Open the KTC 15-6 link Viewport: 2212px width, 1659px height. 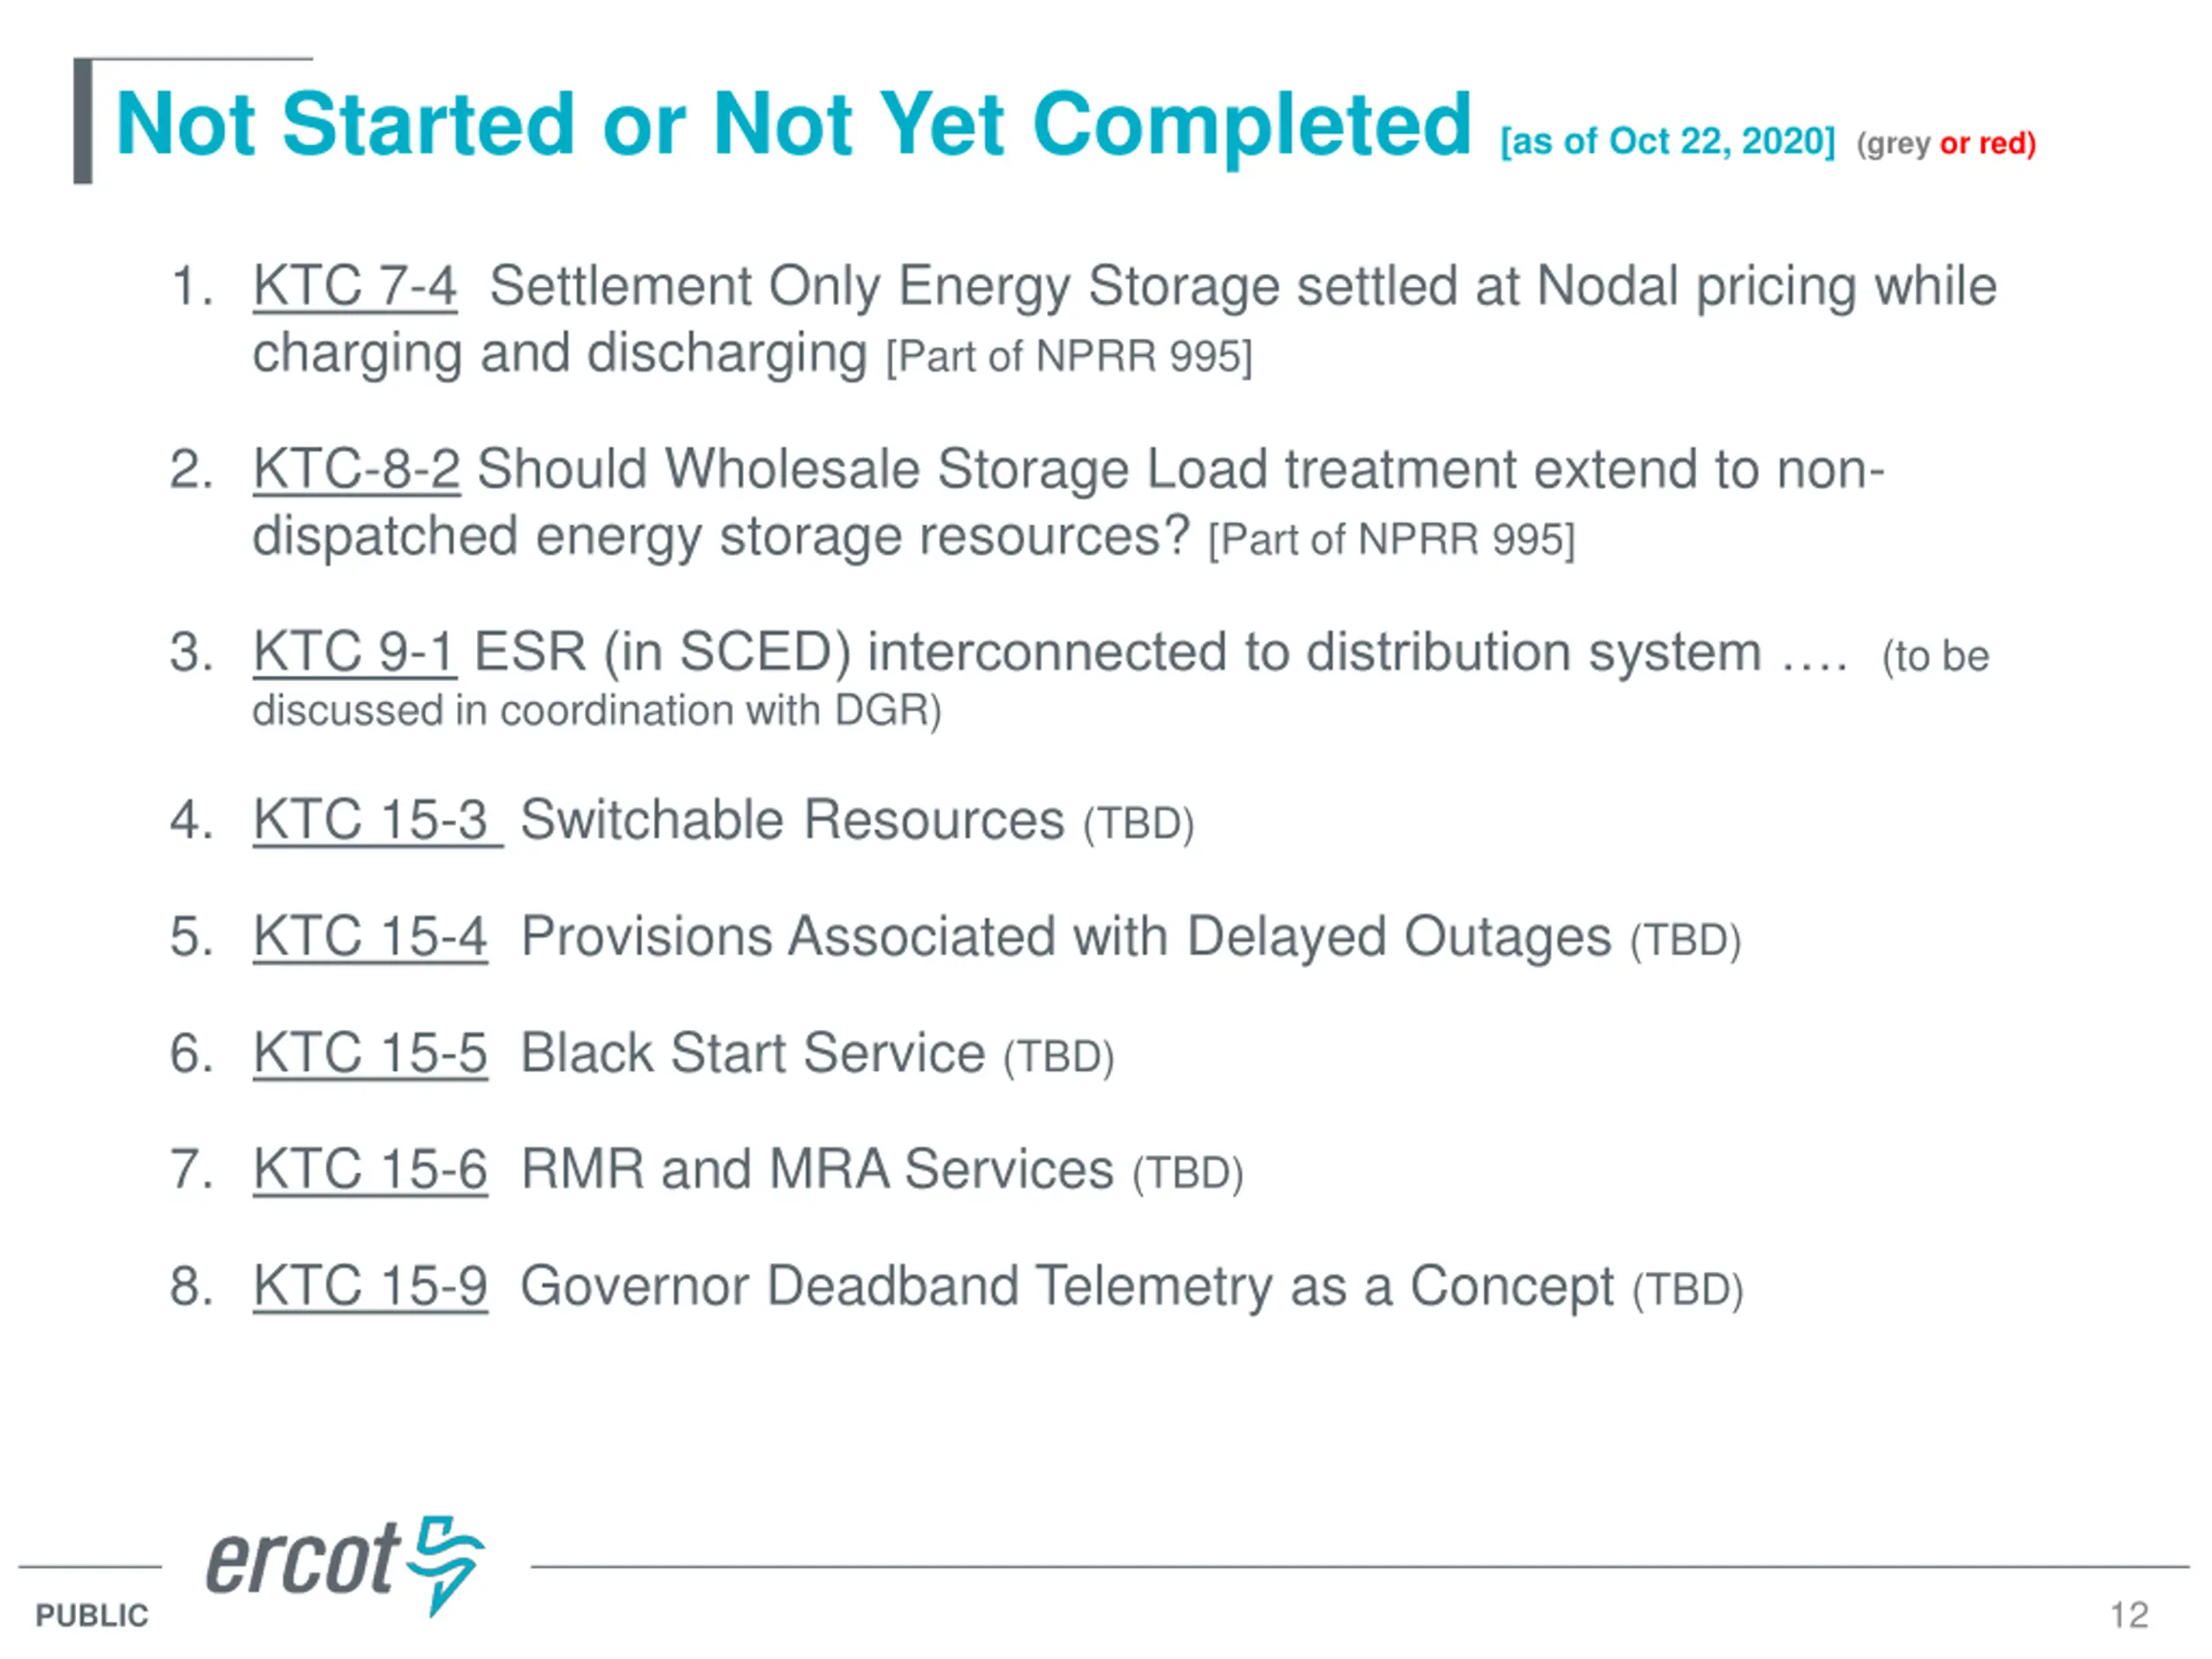point(370,1170)
